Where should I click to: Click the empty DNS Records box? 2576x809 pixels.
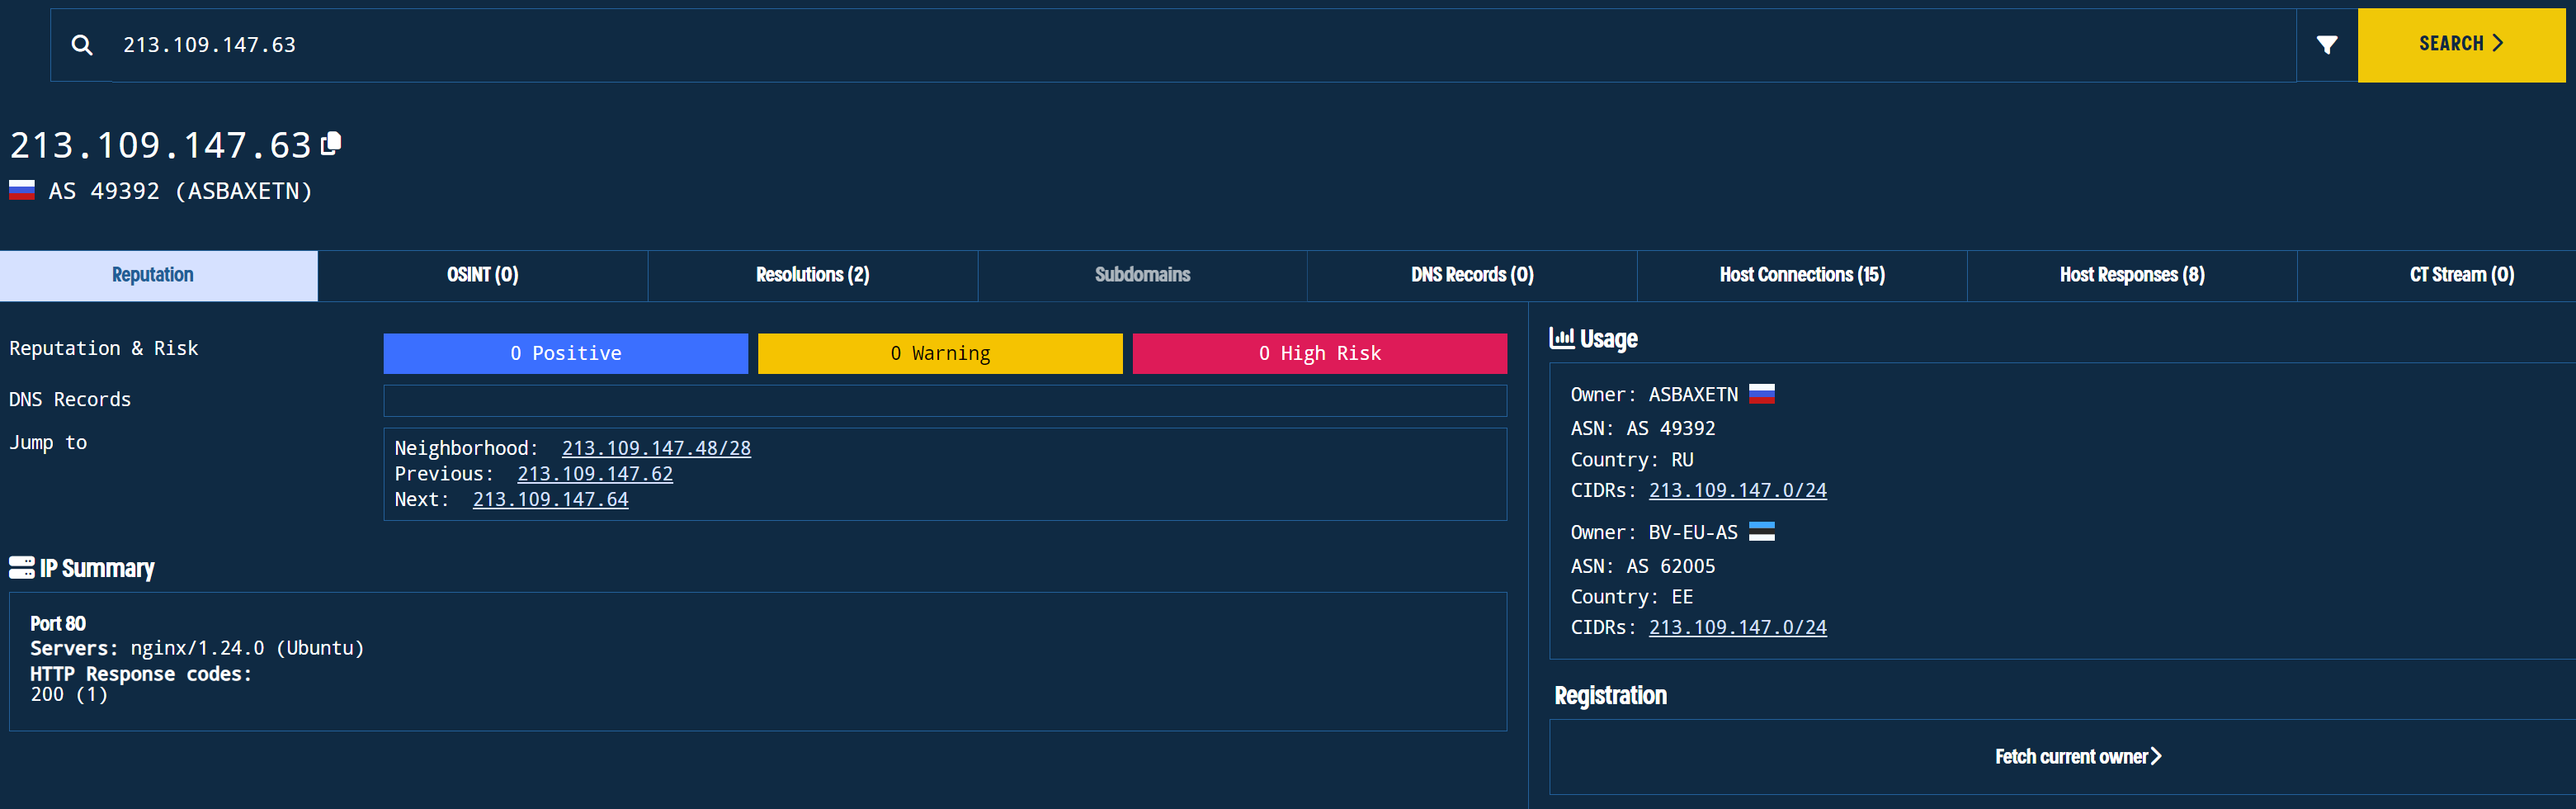tap(945, 401)
